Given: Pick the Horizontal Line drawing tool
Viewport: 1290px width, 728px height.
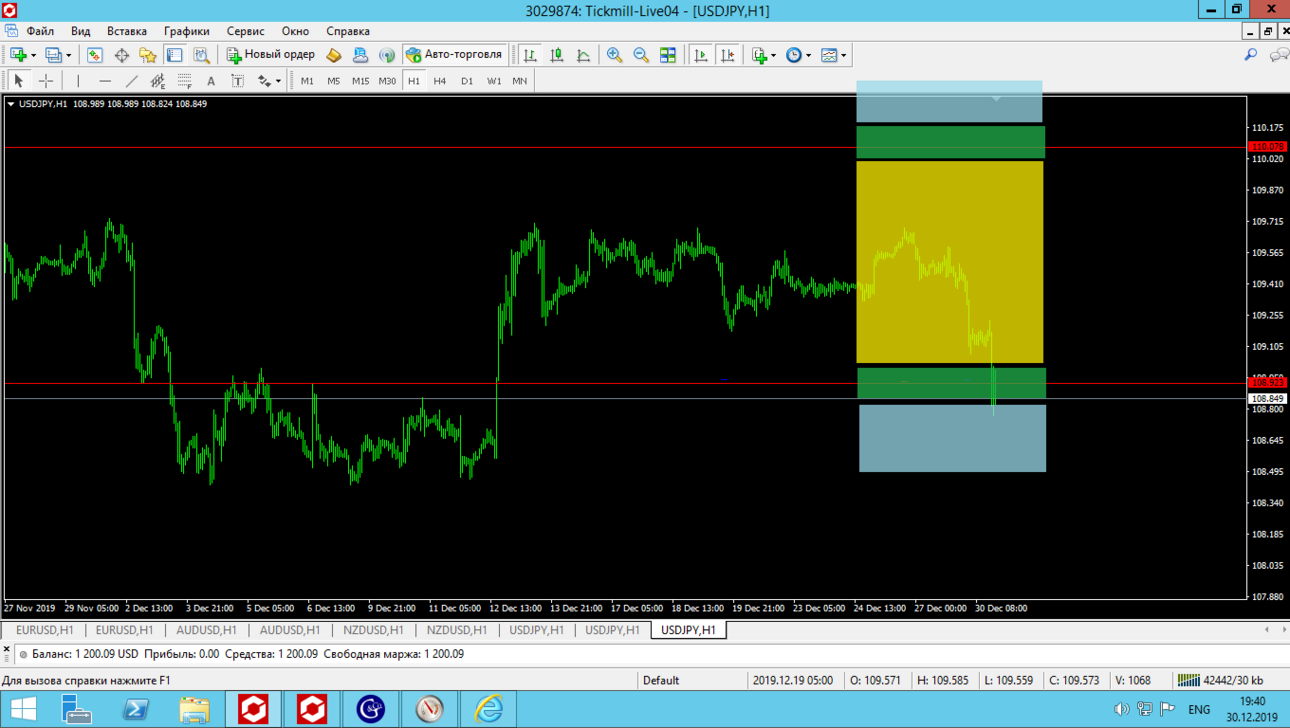Looking at the screenshot, I should point(105,81).
